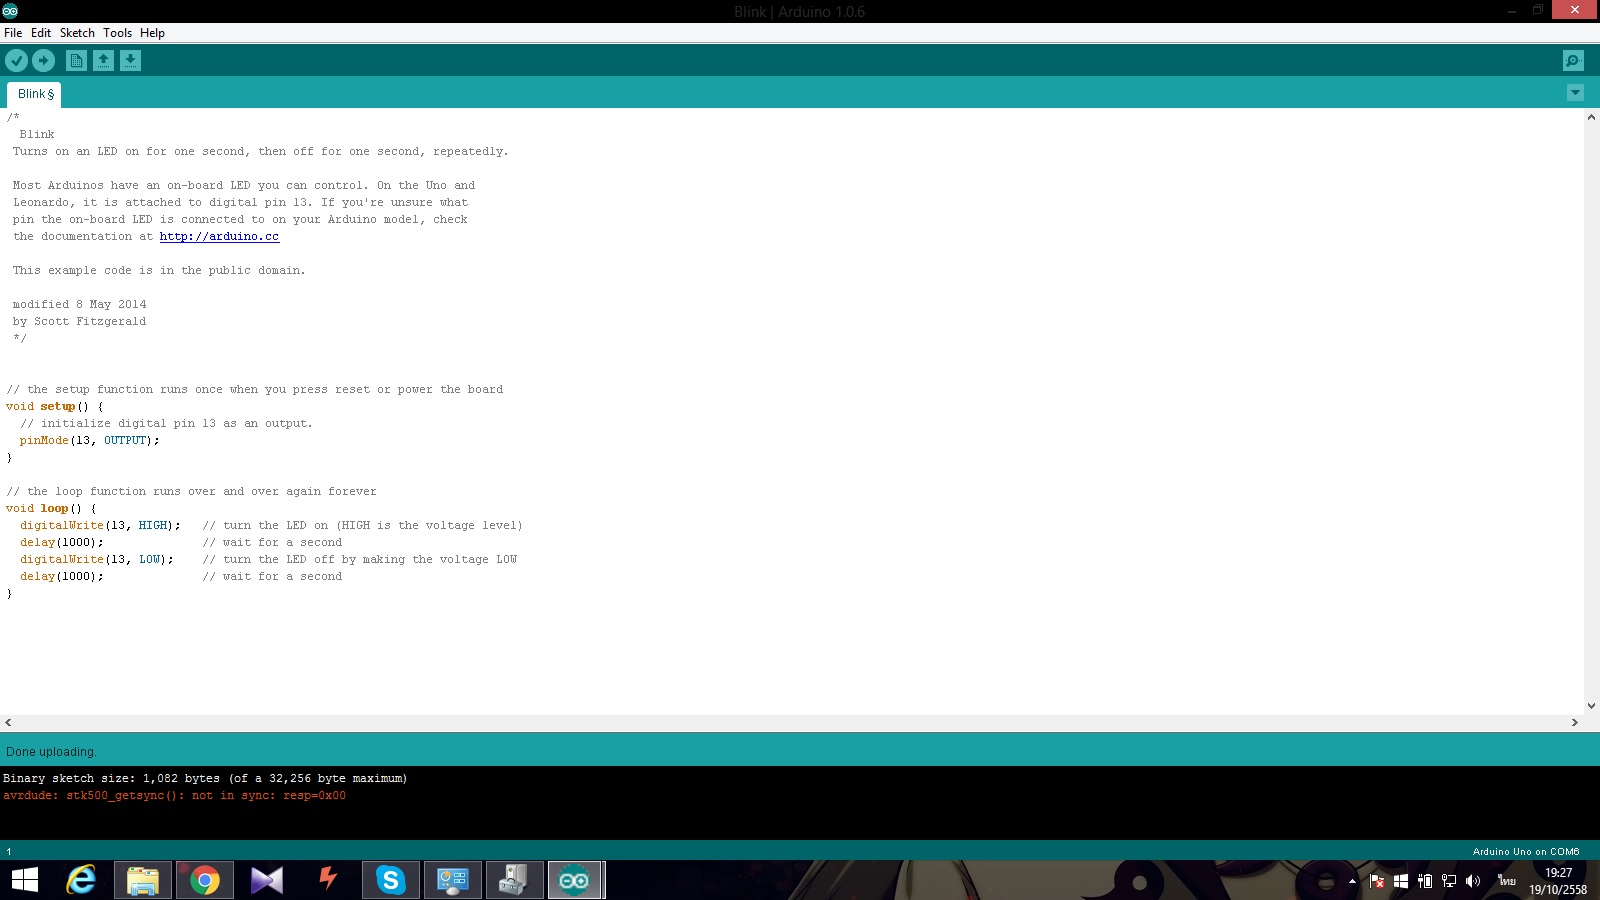Click 'This example code is in the public domain.'
Image resolution: width=1600 pixels, height=900 pixels.
point(159,271)
